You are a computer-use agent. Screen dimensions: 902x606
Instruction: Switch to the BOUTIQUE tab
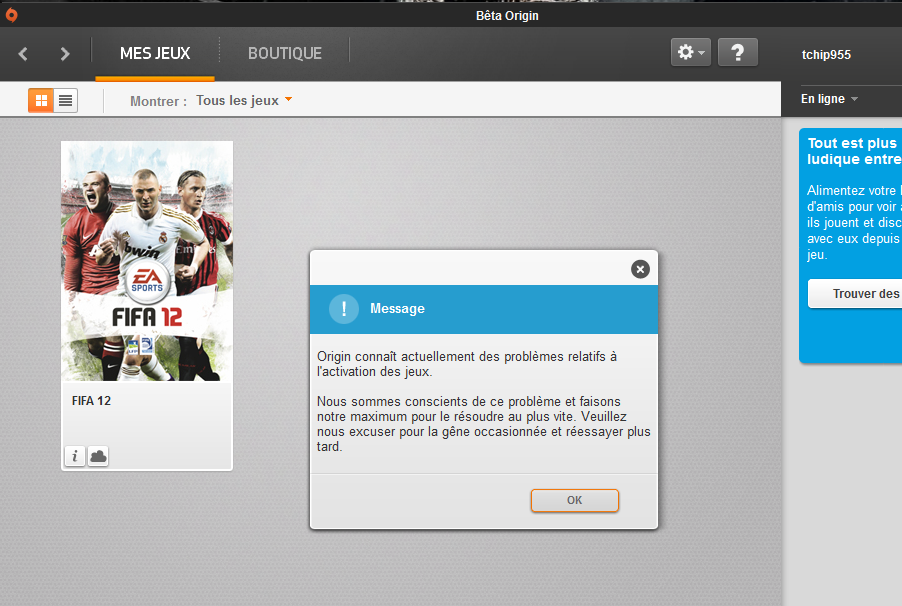285,54
